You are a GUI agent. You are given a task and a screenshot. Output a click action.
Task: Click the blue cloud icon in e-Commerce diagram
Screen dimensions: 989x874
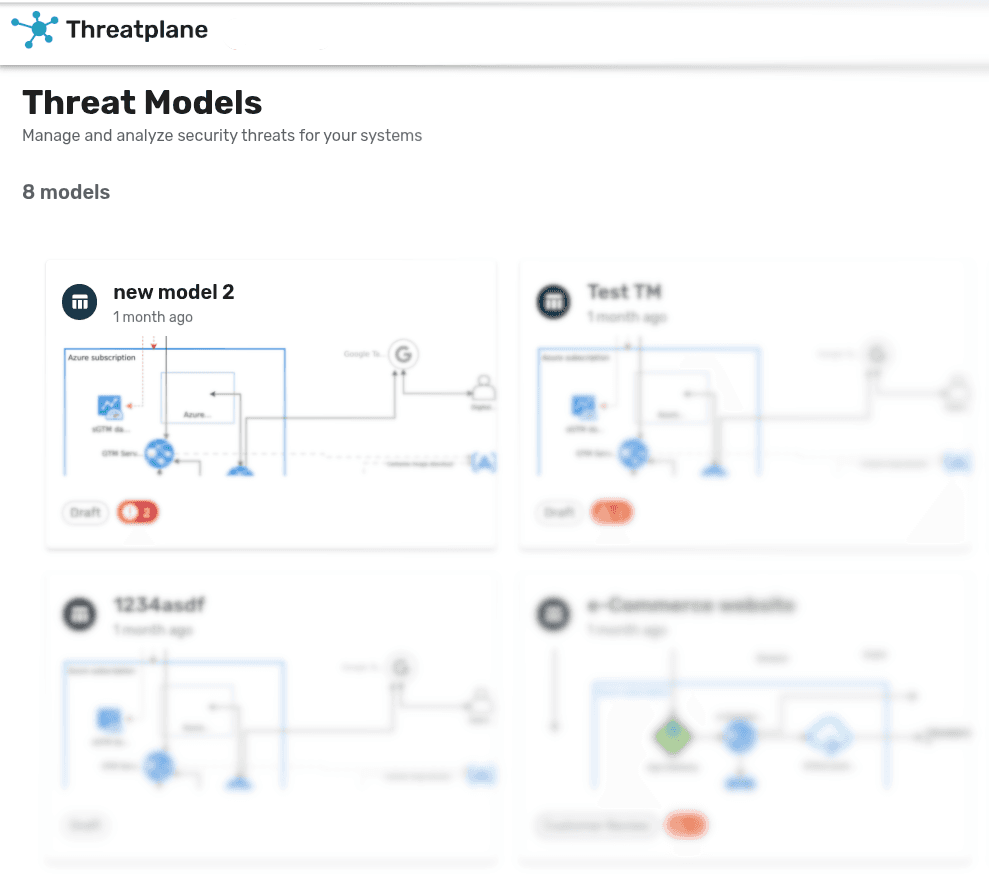(828, 736)
